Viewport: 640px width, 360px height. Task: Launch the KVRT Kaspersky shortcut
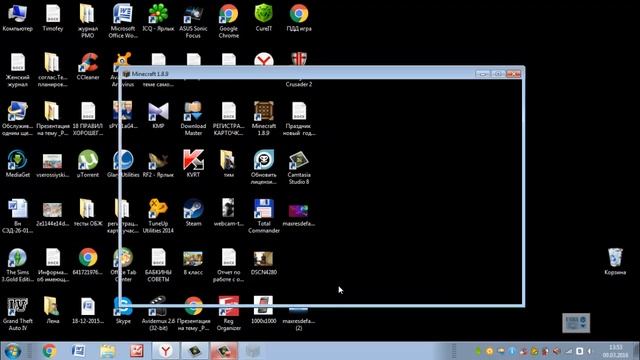tap(193, 164)
